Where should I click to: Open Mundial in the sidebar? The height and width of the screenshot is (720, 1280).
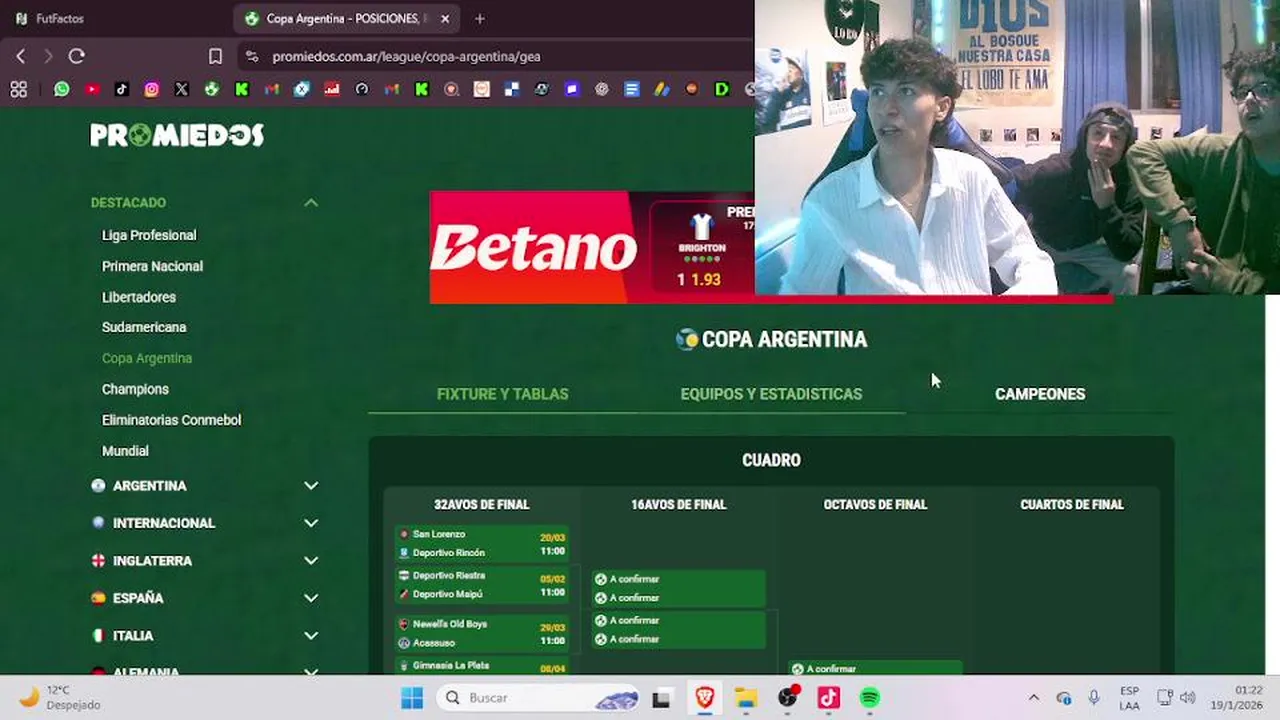click(125, 451)
